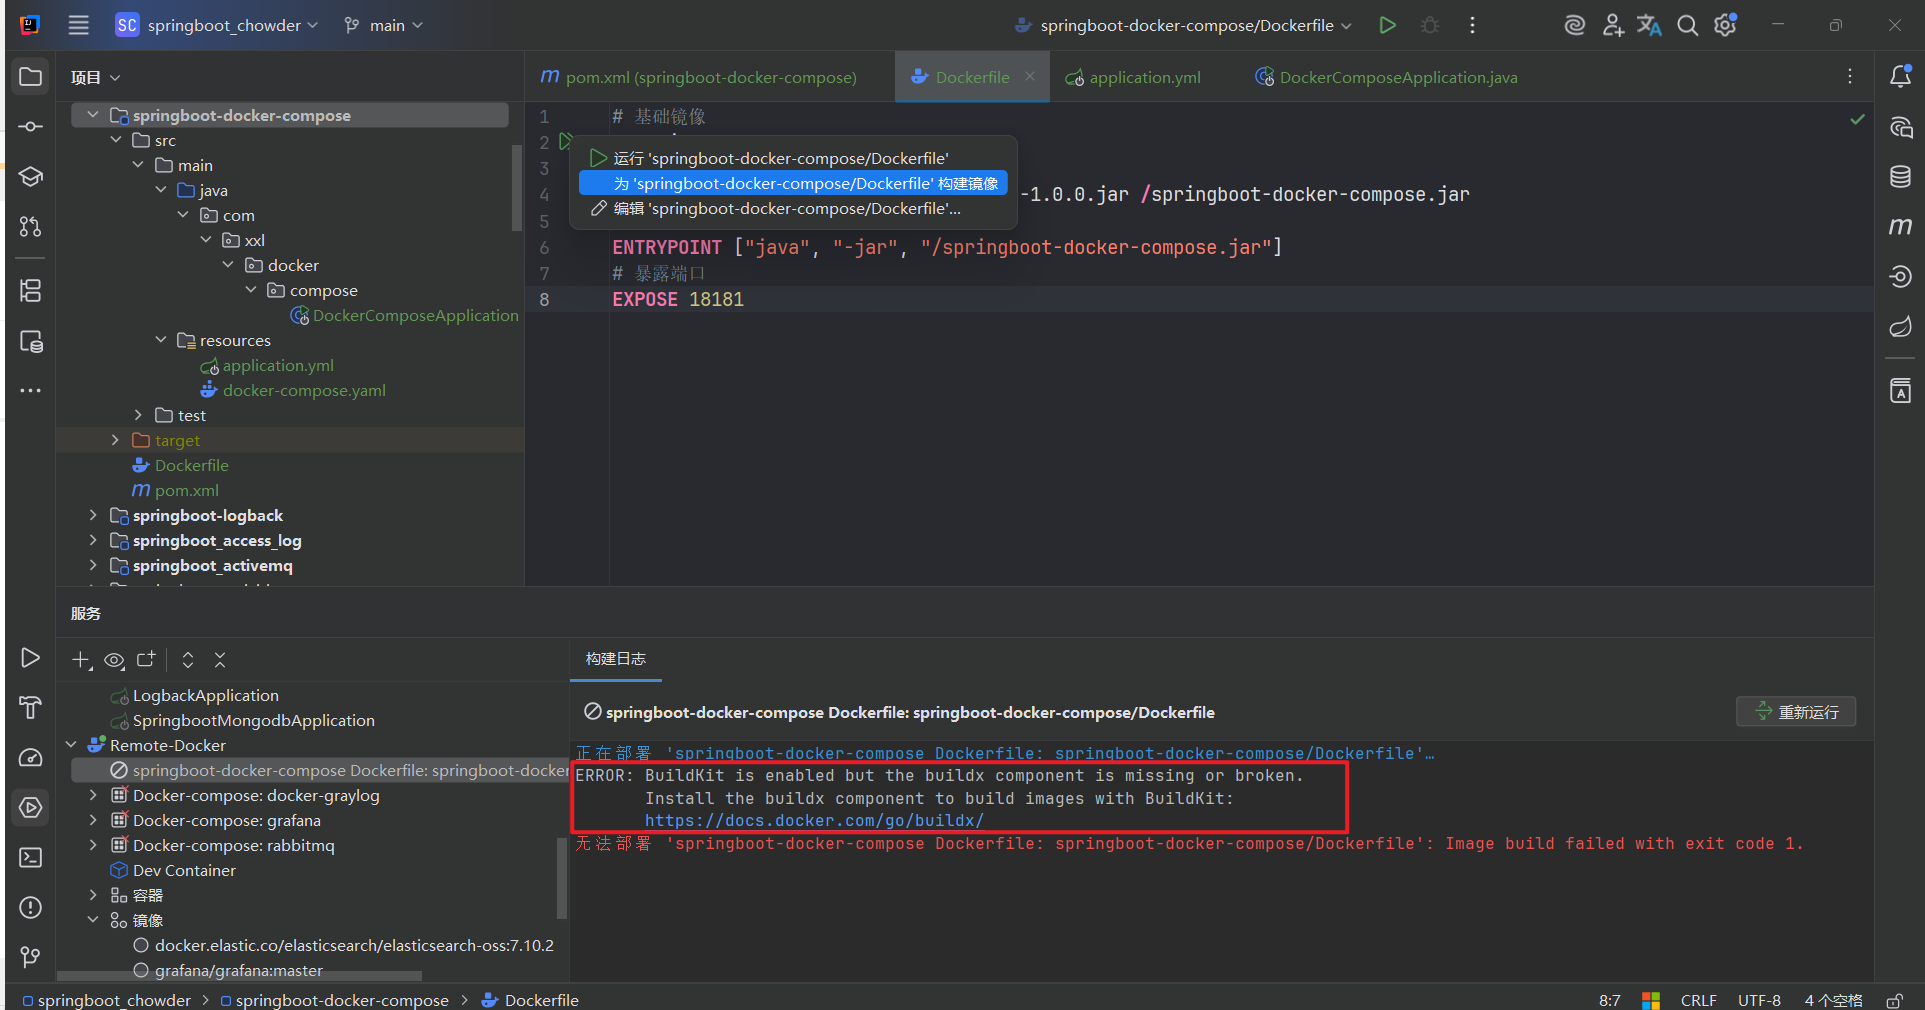
Task: Choose 运行 'springboot-docker-compose/Dockerfile' menu item
Action: [793, 158]
